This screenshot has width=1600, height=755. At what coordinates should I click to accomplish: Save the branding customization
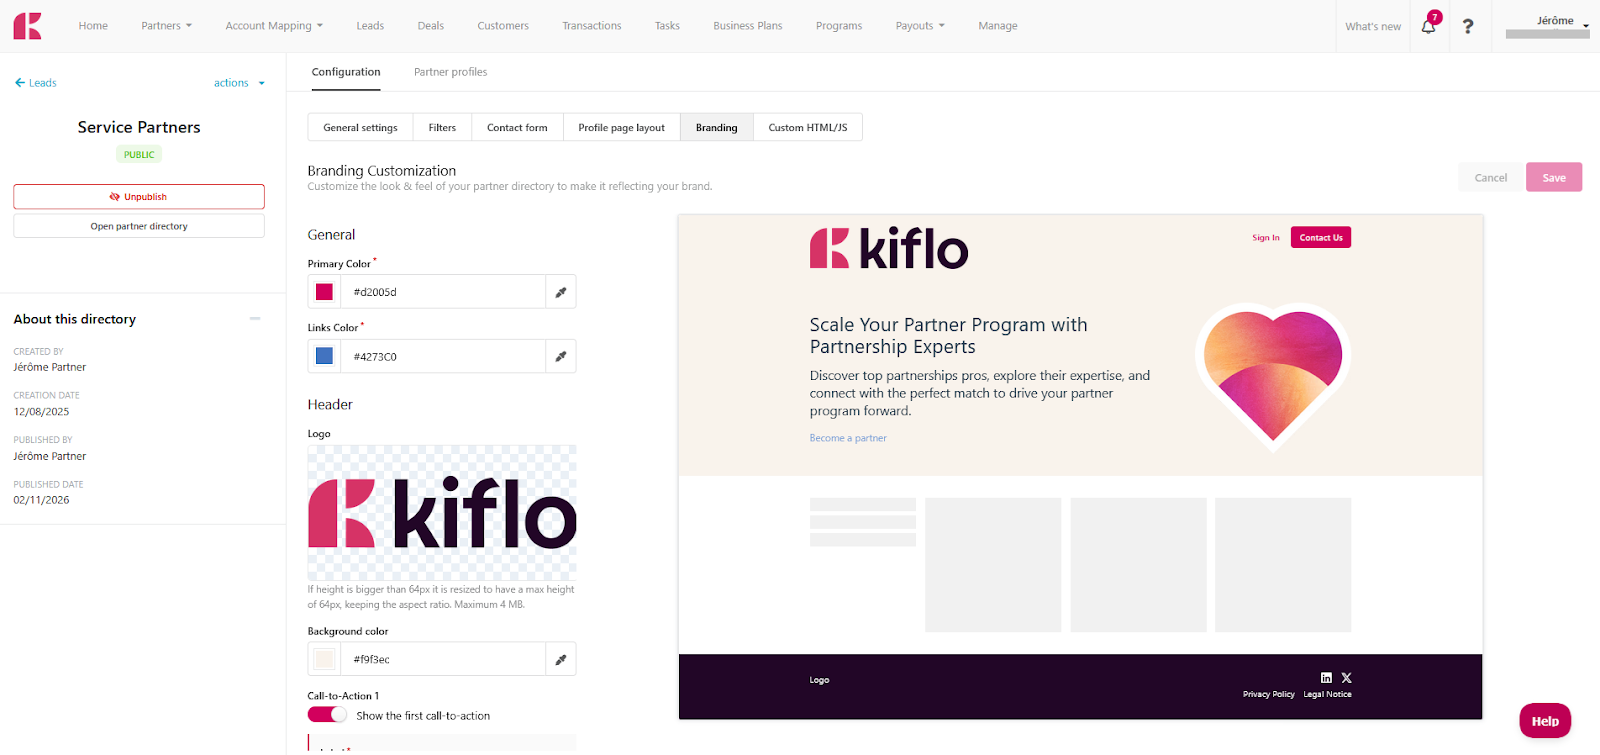click(x=1554, y=177)
